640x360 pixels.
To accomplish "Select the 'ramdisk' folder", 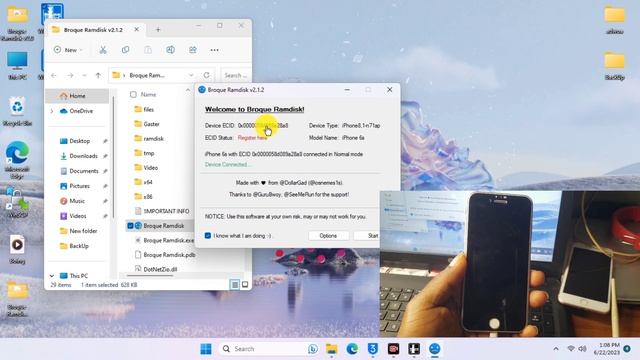I will [x=153, y=139].
